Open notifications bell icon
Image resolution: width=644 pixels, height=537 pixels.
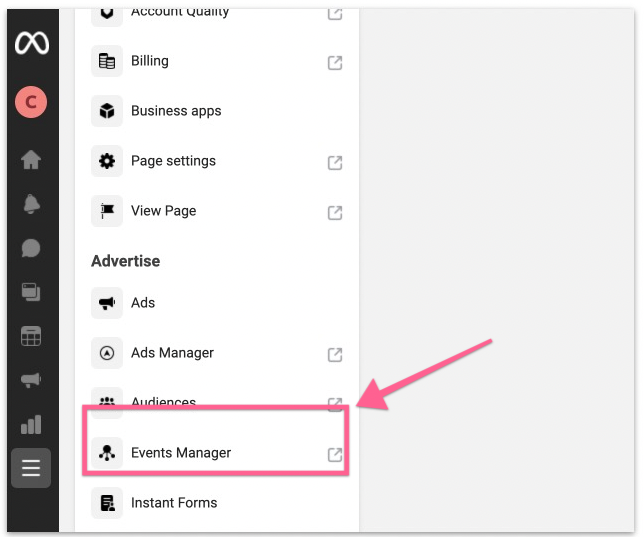pos(31,204)
